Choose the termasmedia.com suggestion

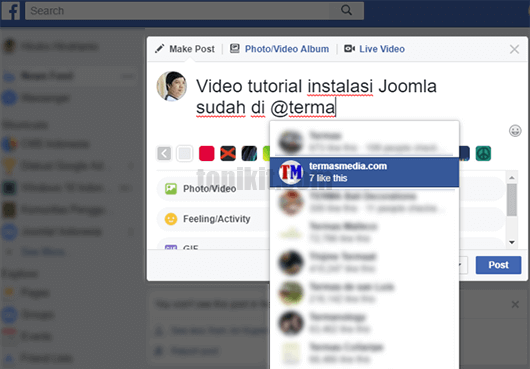pyautogui.click(x=364, y=172)
